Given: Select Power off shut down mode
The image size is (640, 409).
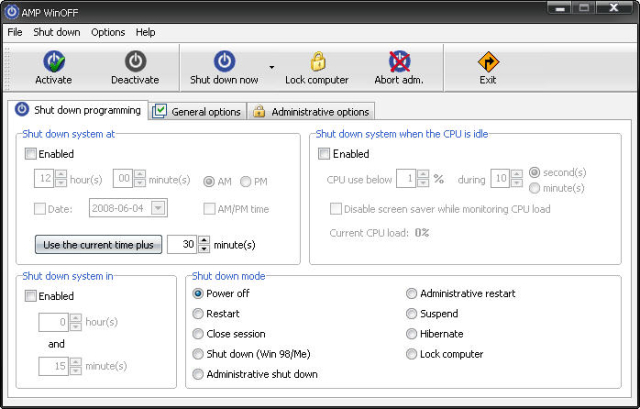Looking at the screenshot, I should (198, 293).
